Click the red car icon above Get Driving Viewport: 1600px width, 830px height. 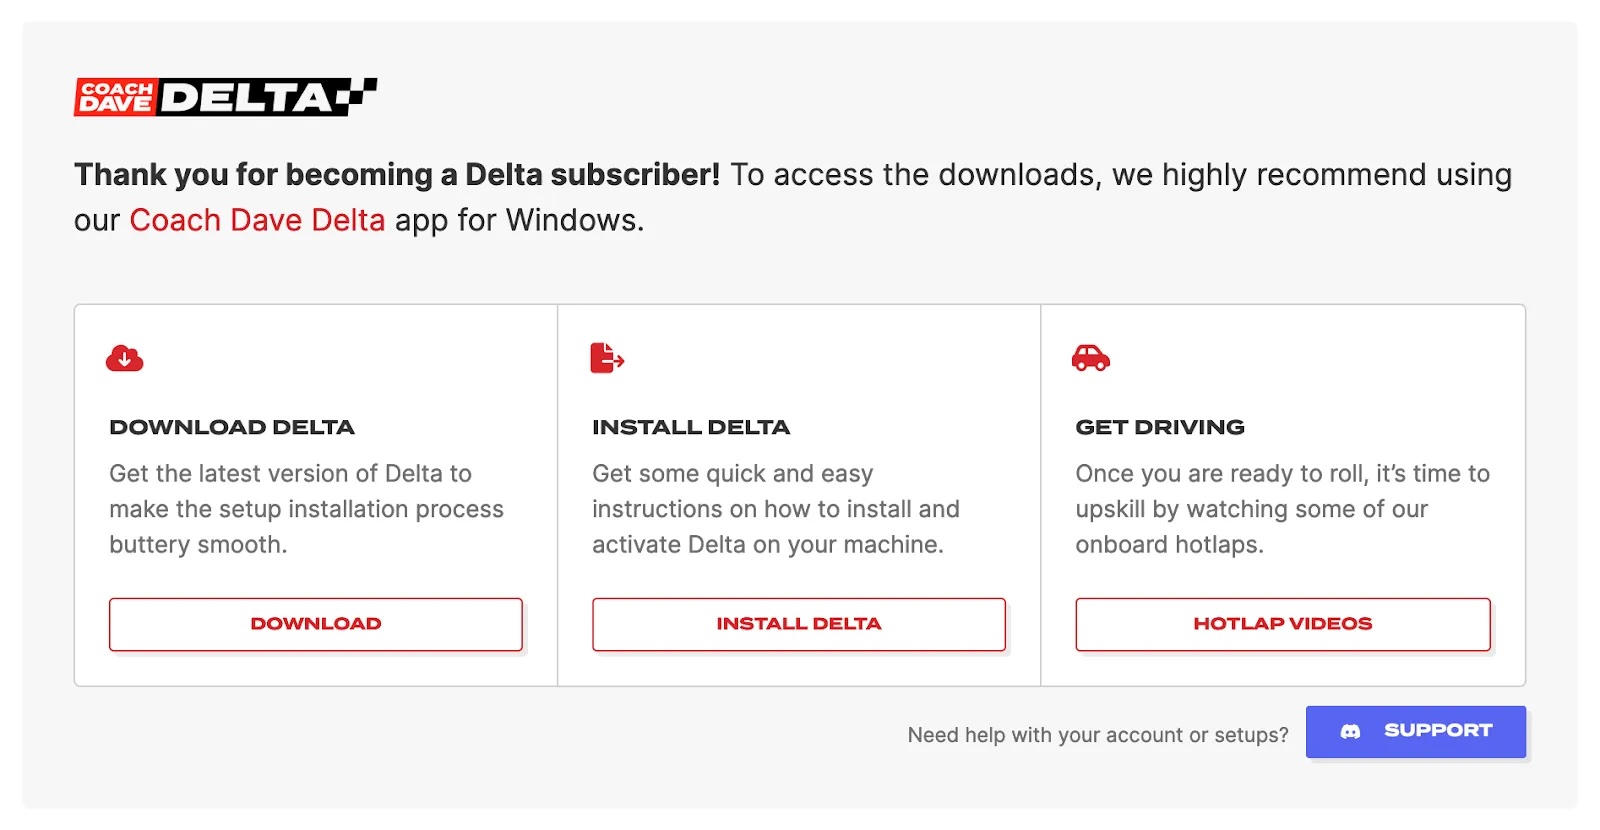coord(1091,358)
